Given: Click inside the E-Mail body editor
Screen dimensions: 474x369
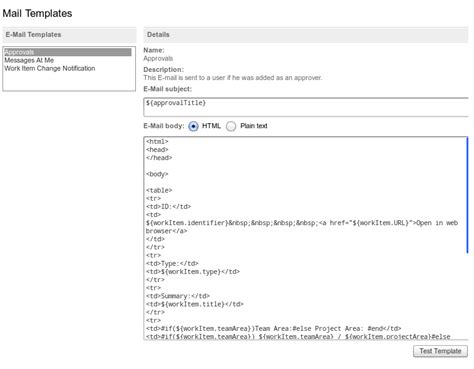Looking at the screenshot, I should point(305,238).
